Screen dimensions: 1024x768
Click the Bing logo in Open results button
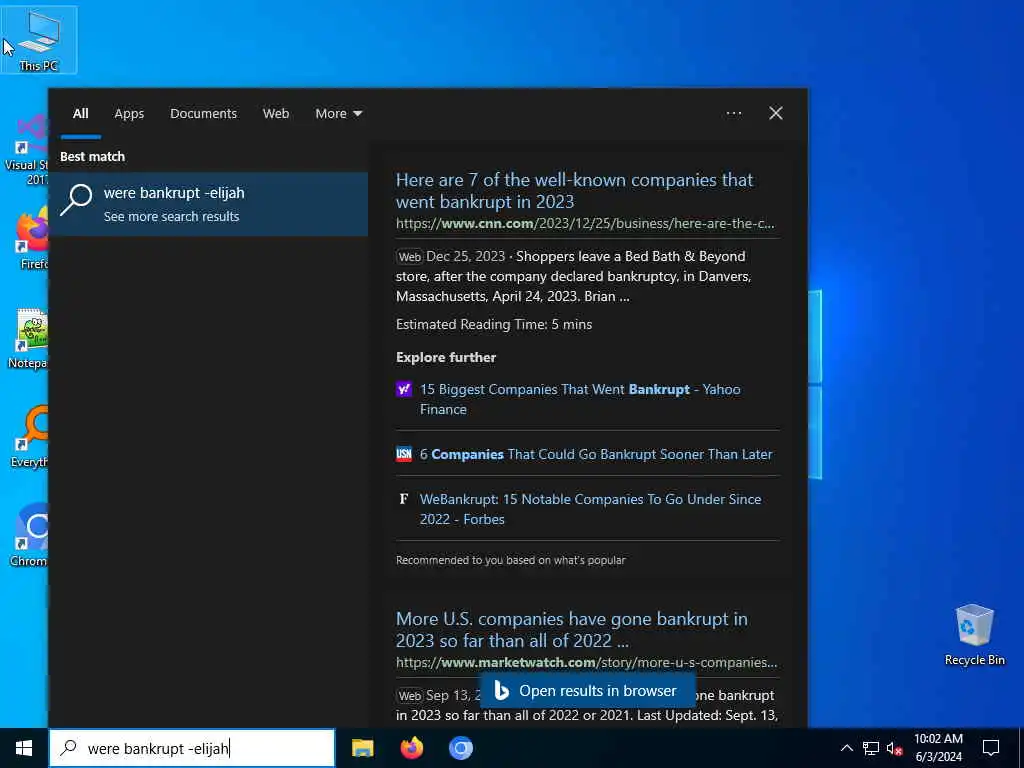tap(502, 691)
